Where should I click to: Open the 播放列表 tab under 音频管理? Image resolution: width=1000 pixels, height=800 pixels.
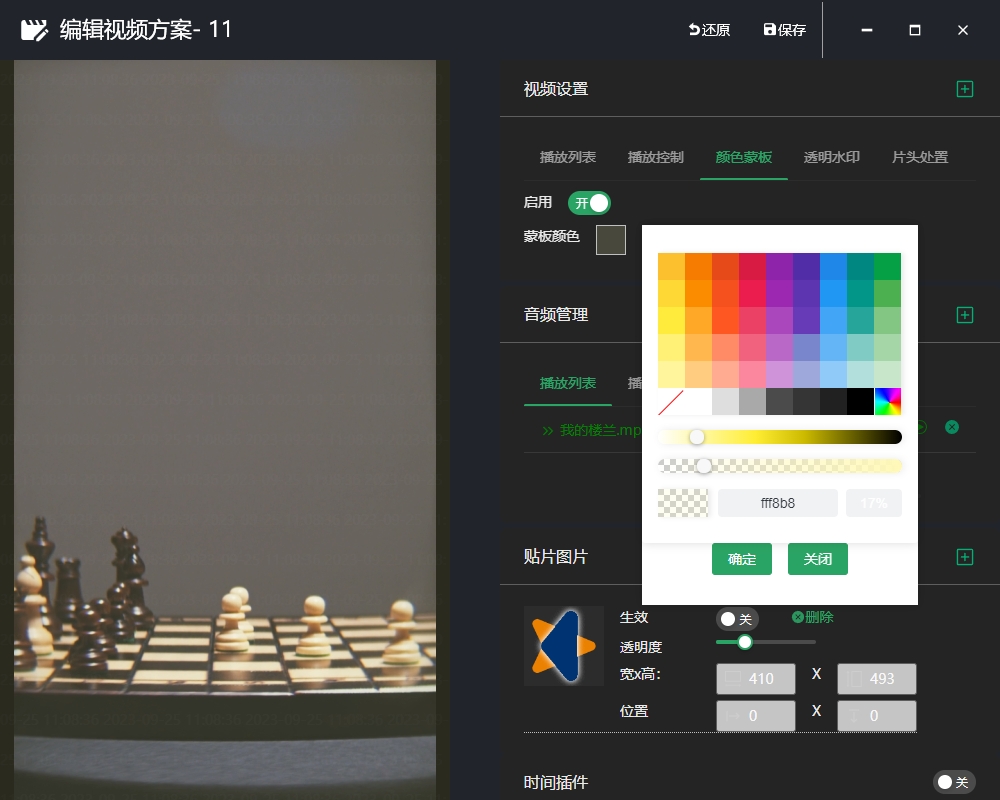568,383
